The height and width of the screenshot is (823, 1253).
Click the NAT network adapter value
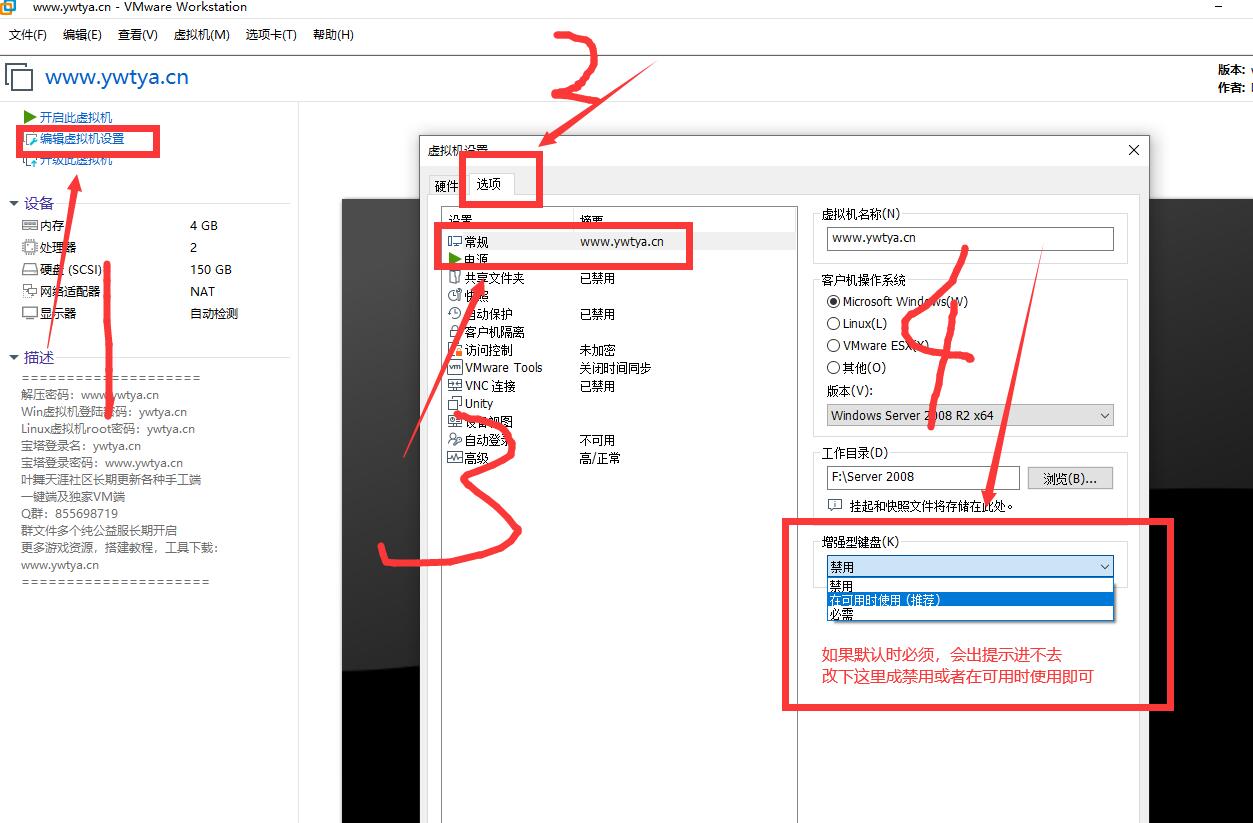(x=202, y=292)
